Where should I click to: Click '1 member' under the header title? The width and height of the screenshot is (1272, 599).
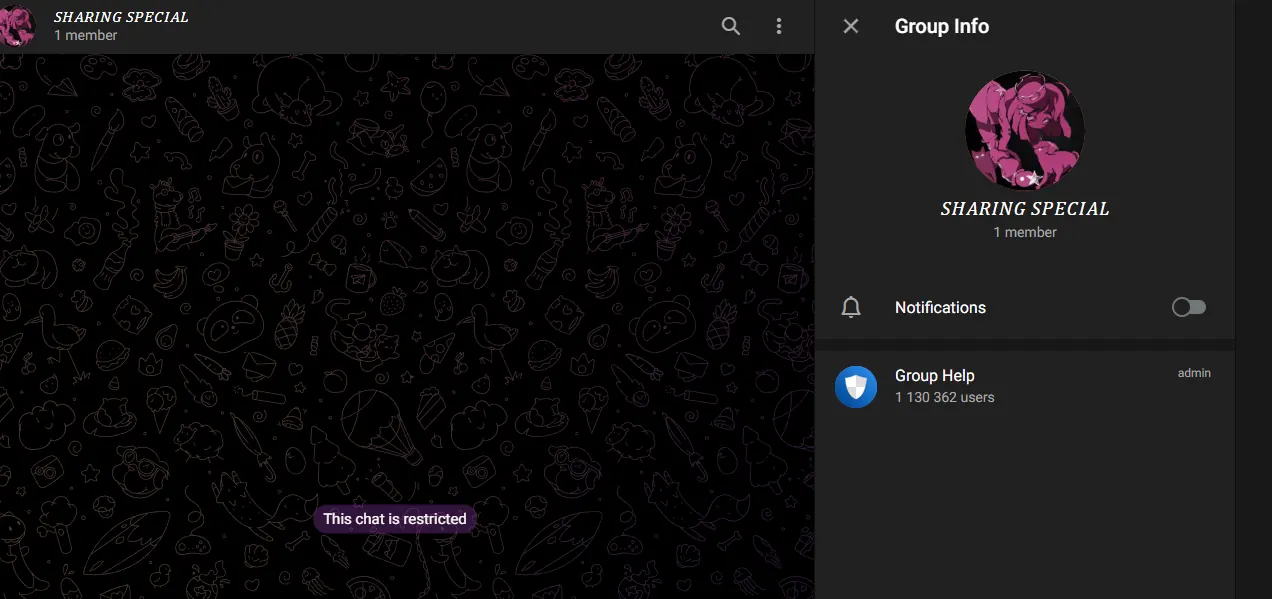(86, 35)
